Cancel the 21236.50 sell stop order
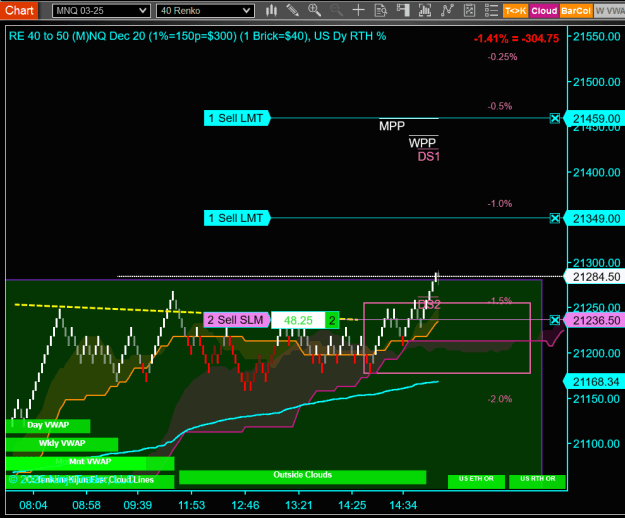 [555, 320]
